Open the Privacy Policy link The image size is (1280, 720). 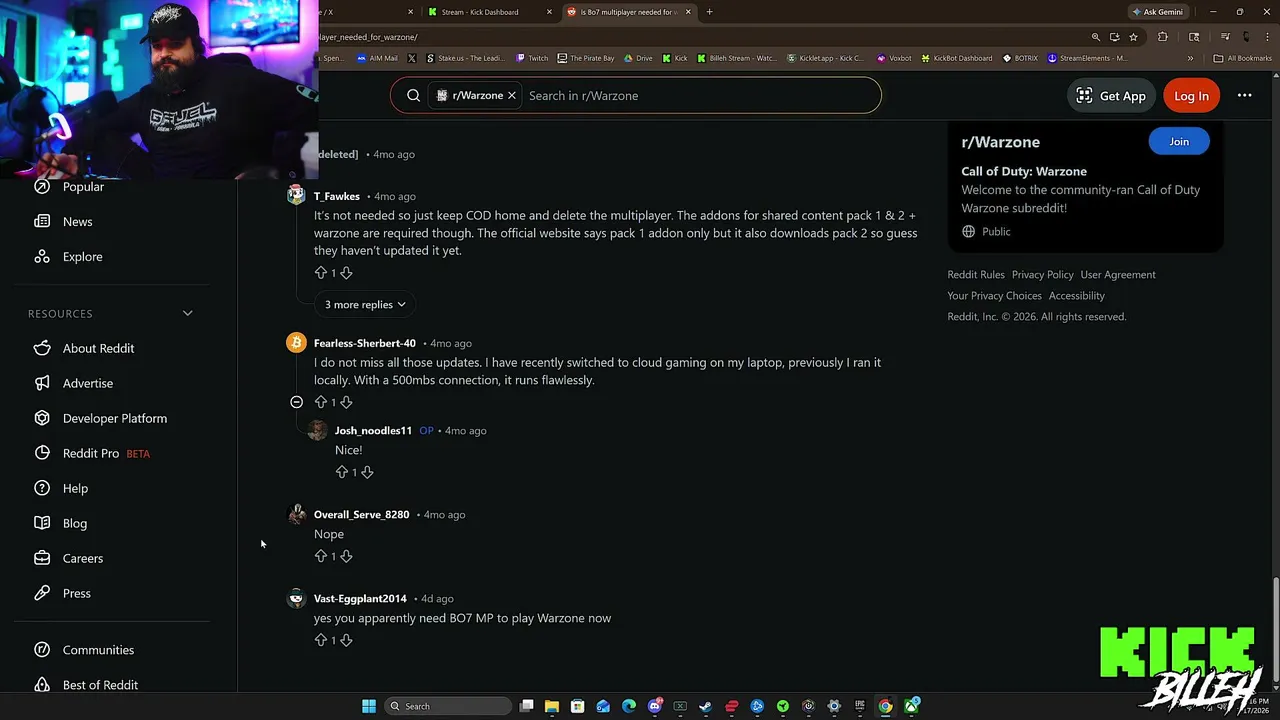pyautogui.click(x=1043, y=275)
